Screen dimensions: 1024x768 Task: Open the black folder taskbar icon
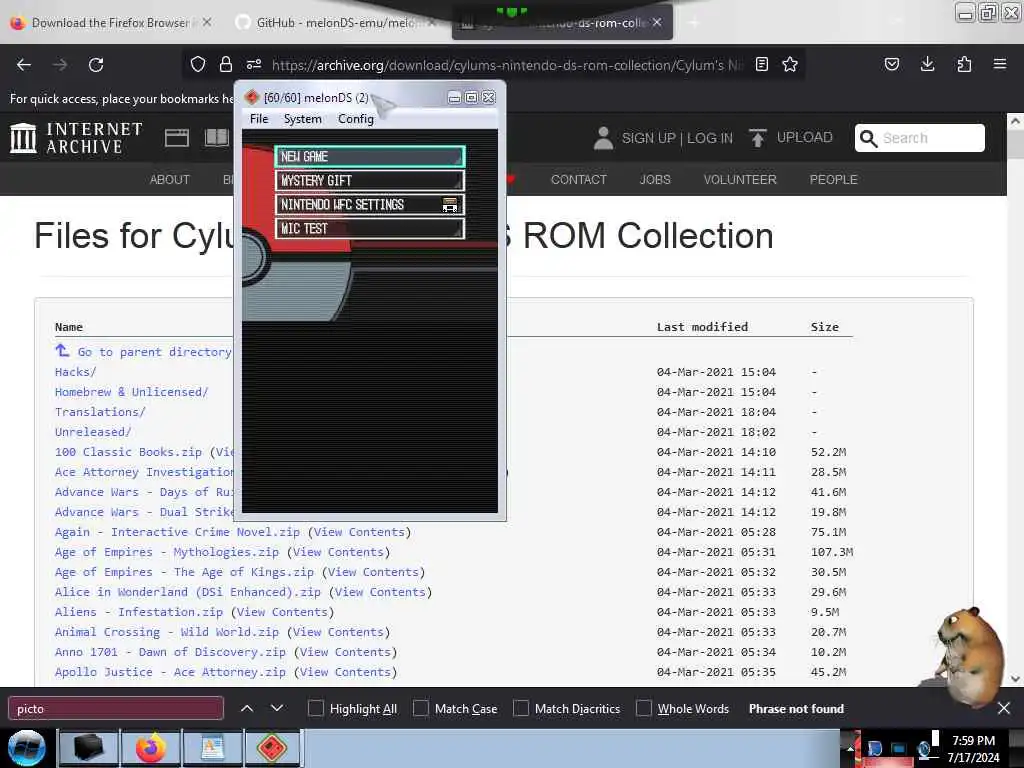pos(89,748)
